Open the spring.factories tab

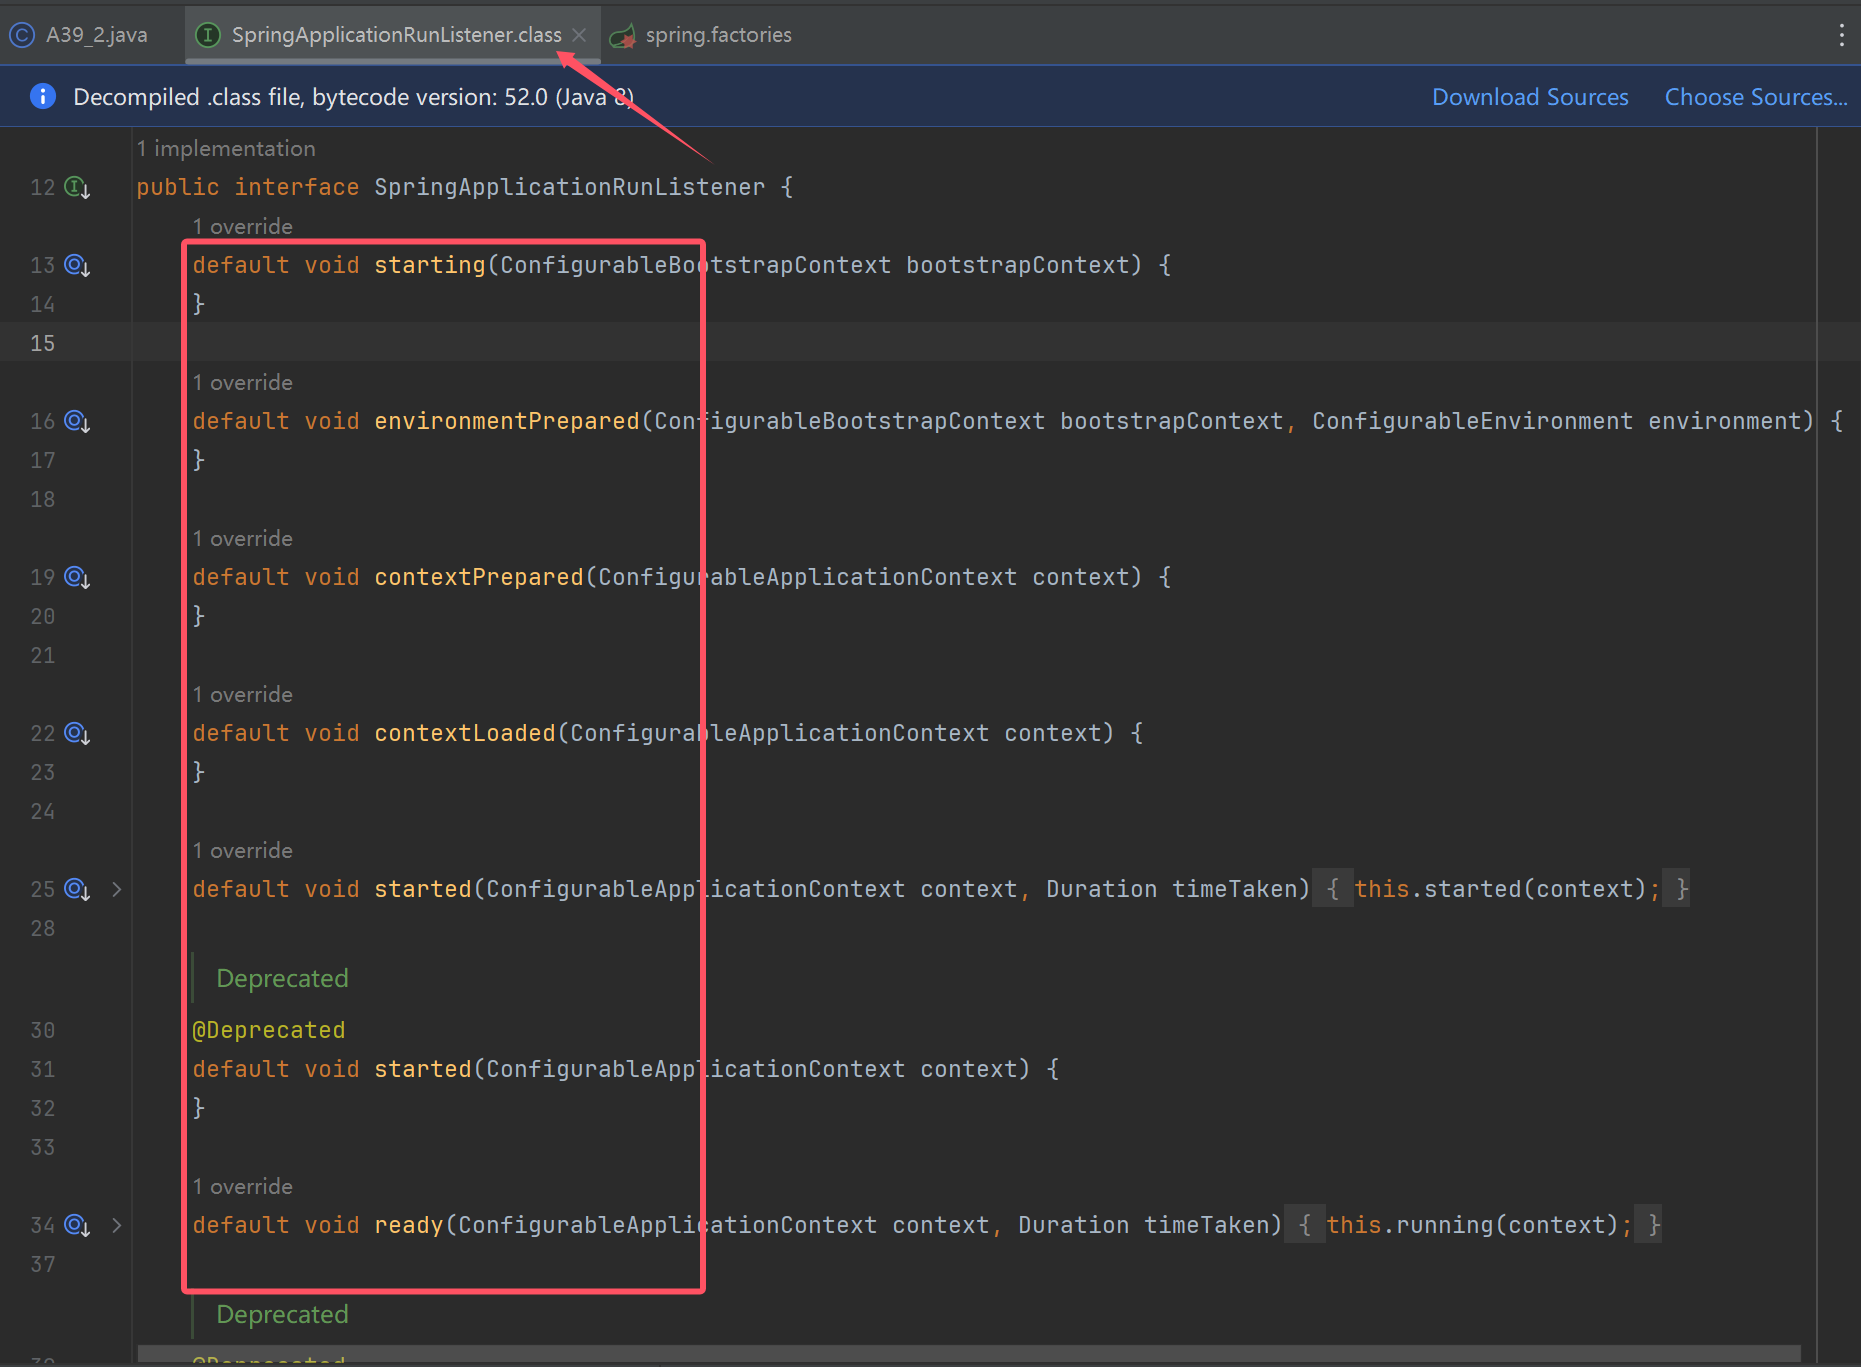(718, 35)
